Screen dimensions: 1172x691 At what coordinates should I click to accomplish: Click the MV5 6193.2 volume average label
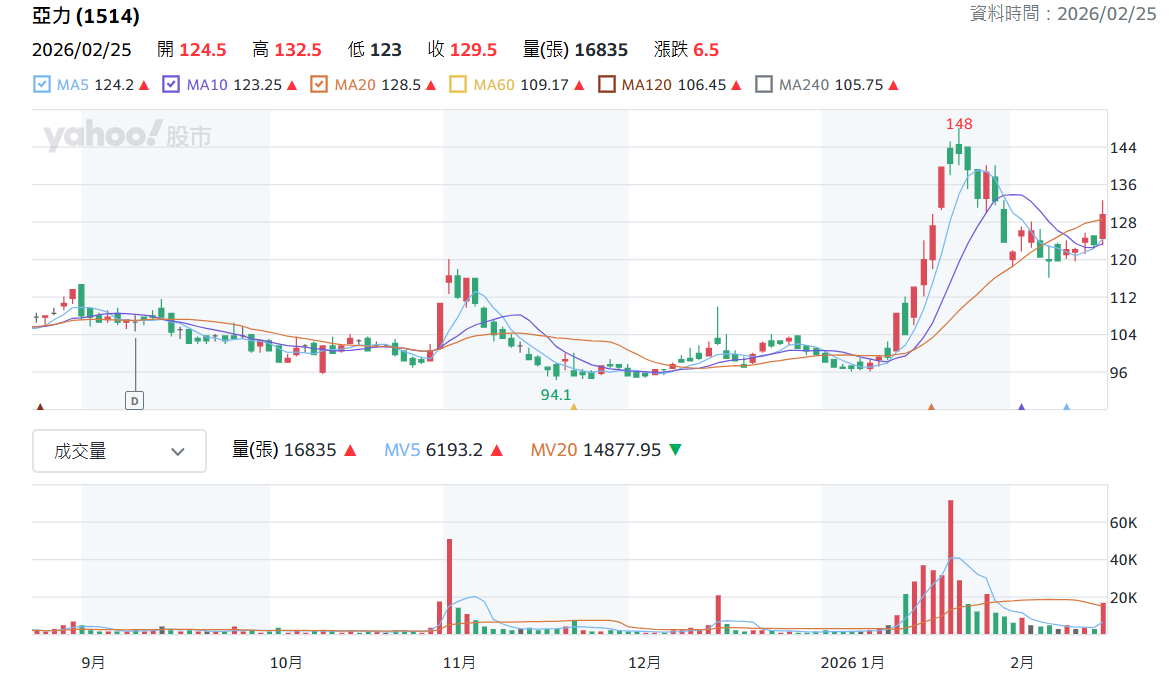434,450
